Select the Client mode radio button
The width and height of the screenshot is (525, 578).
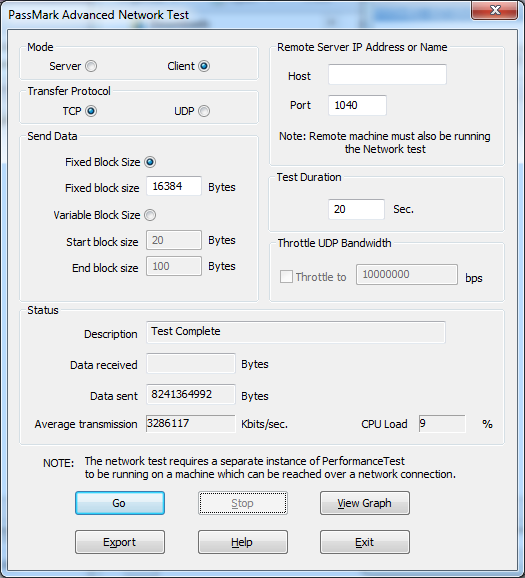(204, 66)
